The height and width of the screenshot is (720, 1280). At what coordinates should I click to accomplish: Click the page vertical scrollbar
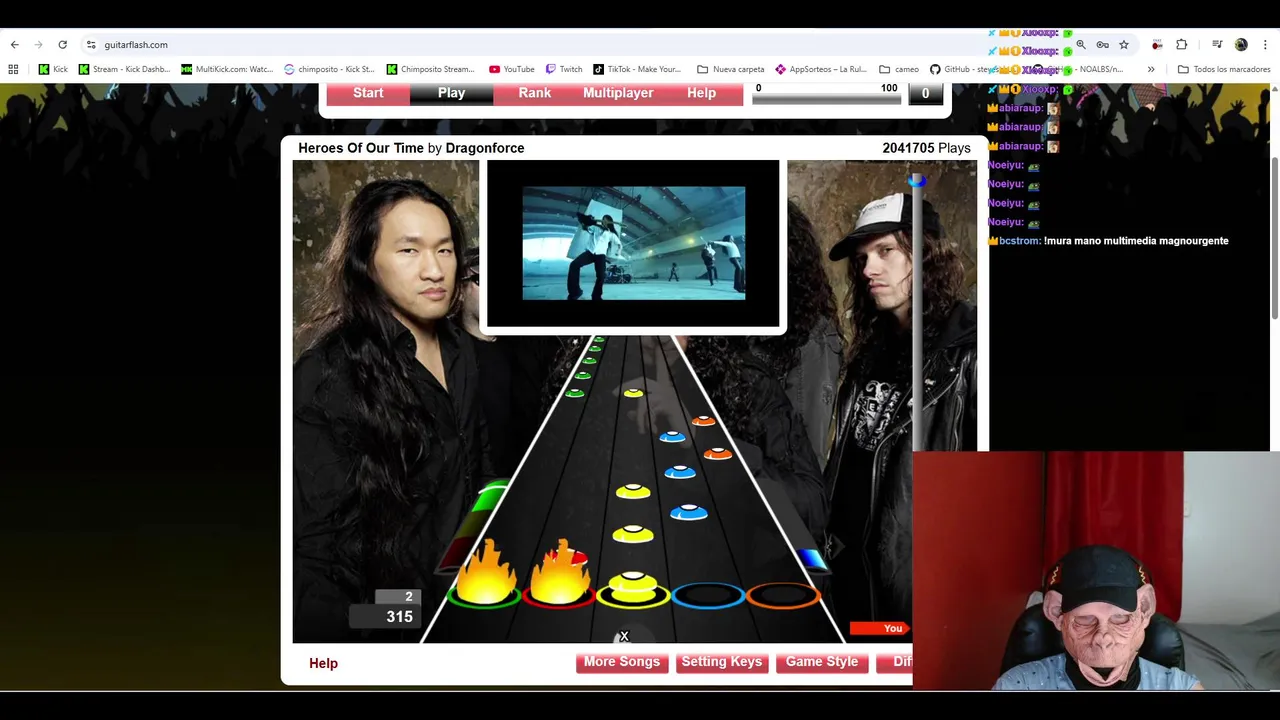coord(1274,239)
